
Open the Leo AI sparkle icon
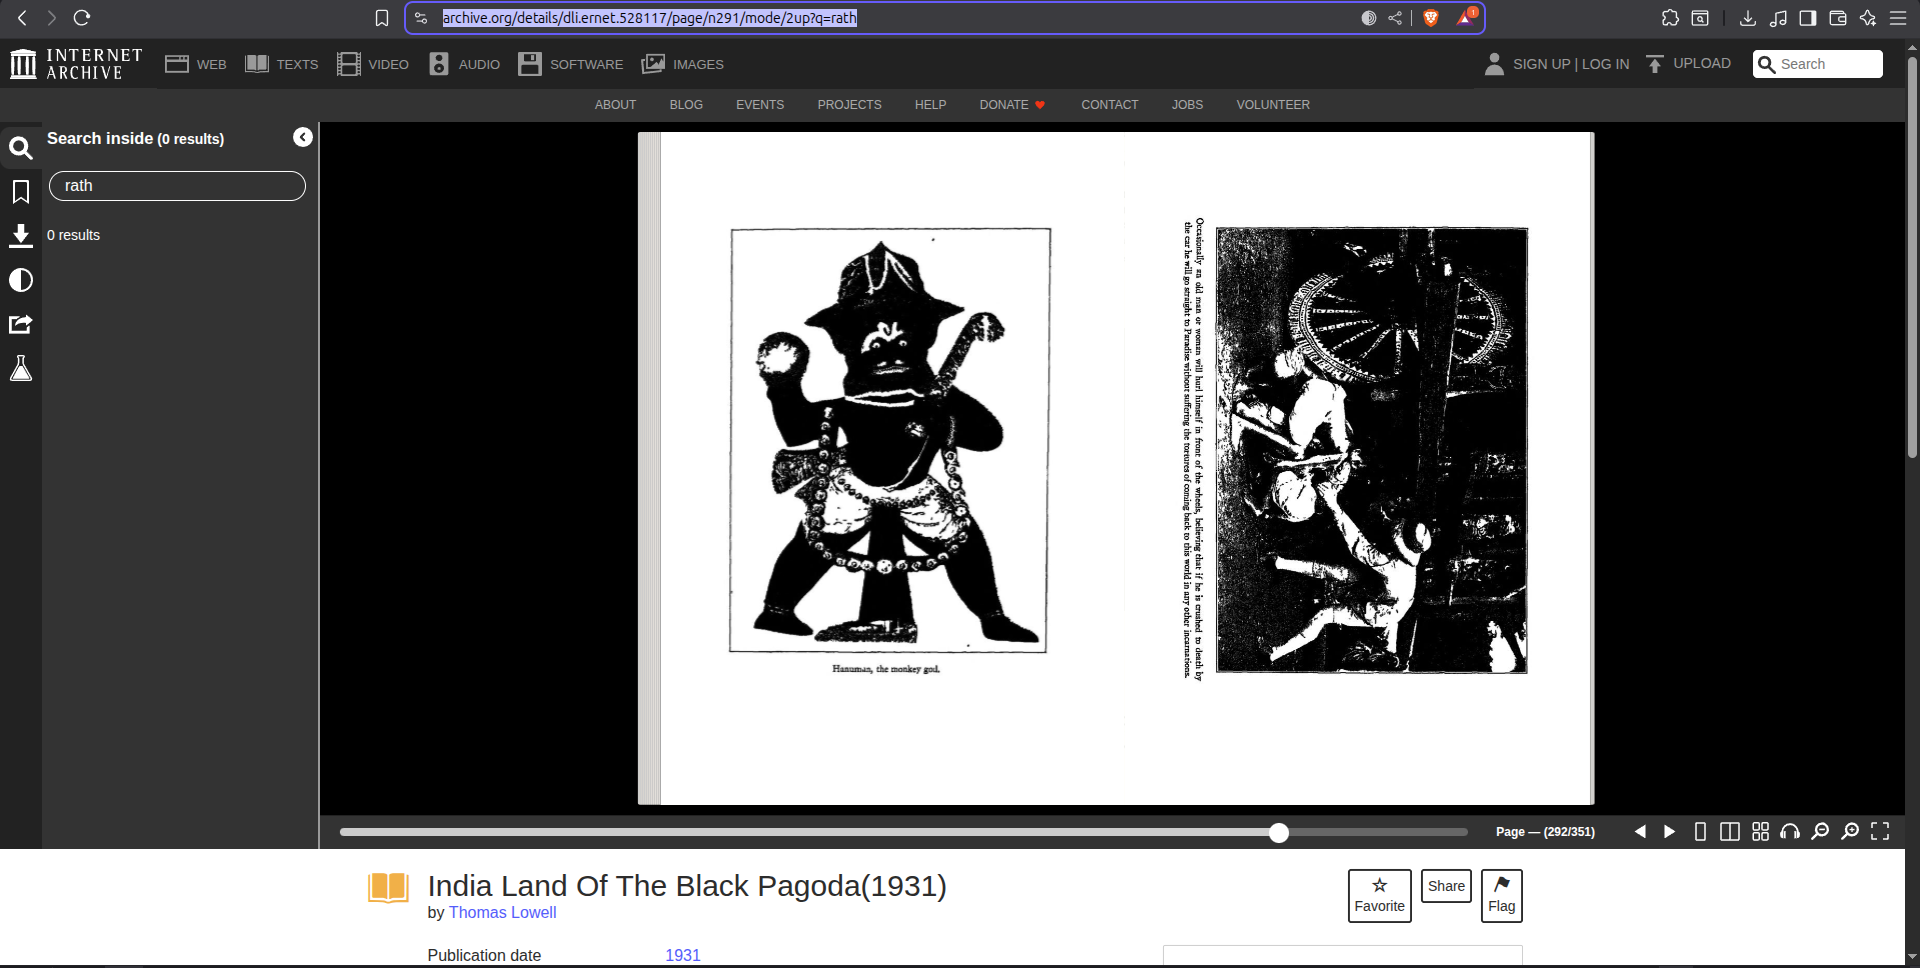click(x=1868, y=18)
